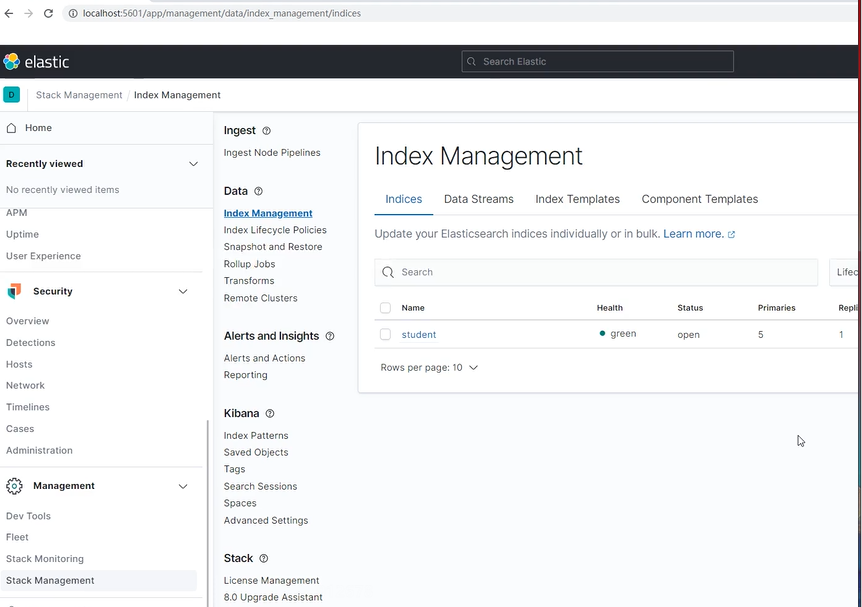
Task: Open Transforms page
Action: pyautogui.click(x=249, y=280)
